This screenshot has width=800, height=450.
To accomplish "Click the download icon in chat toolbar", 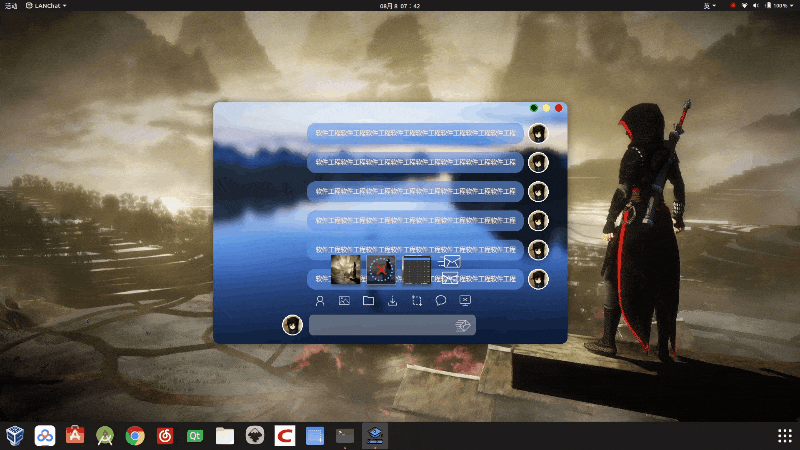I will (x=392, y=301).
